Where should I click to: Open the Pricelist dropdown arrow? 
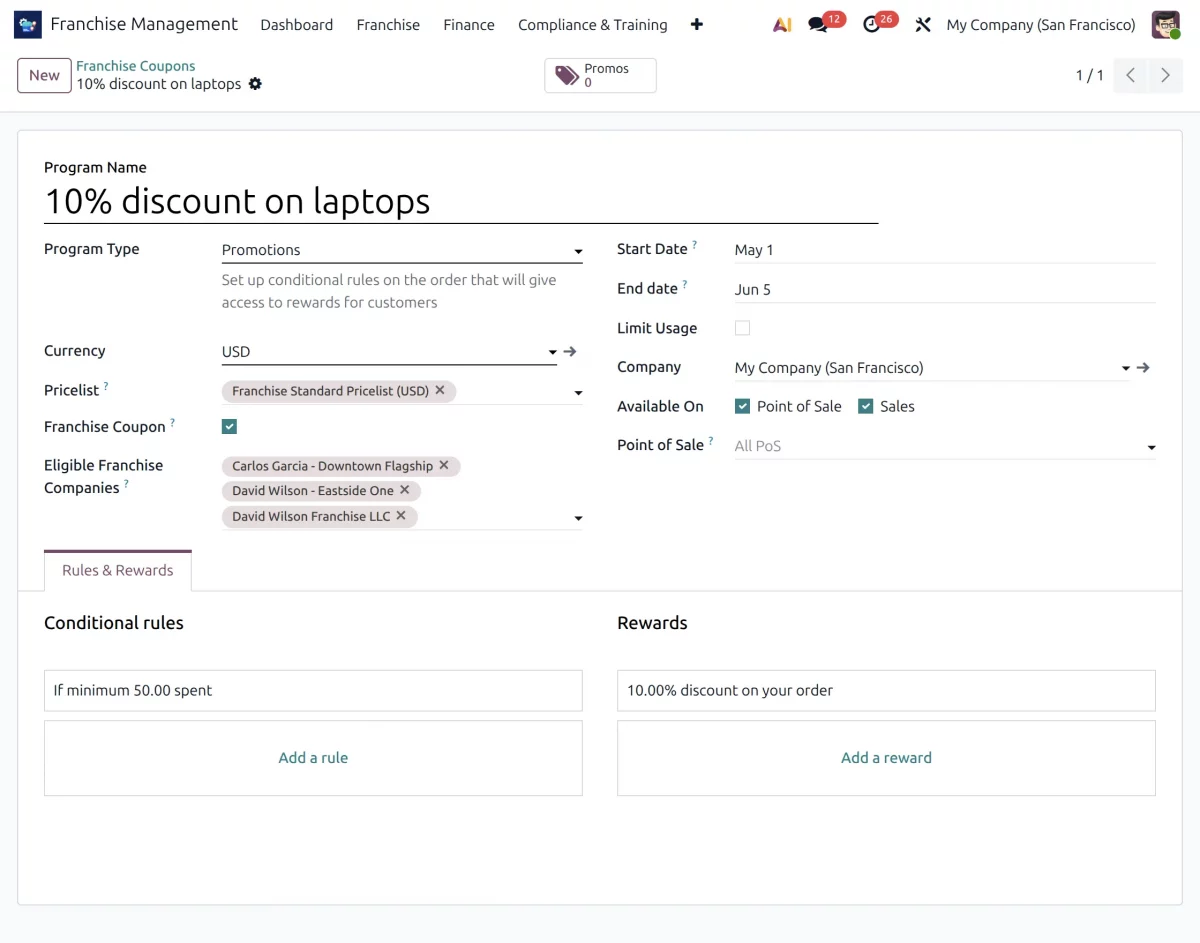578,393
